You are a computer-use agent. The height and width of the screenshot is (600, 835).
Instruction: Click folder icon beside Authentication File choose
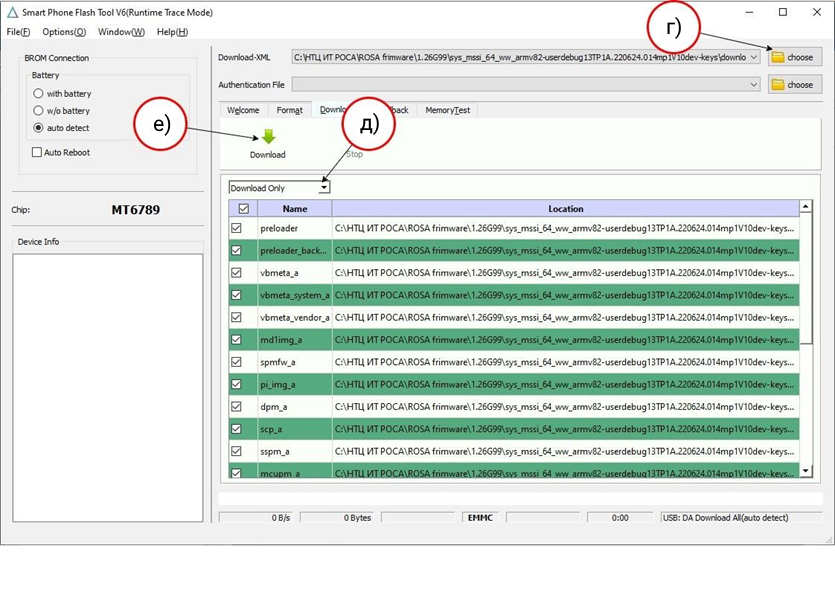coord(778,85)
